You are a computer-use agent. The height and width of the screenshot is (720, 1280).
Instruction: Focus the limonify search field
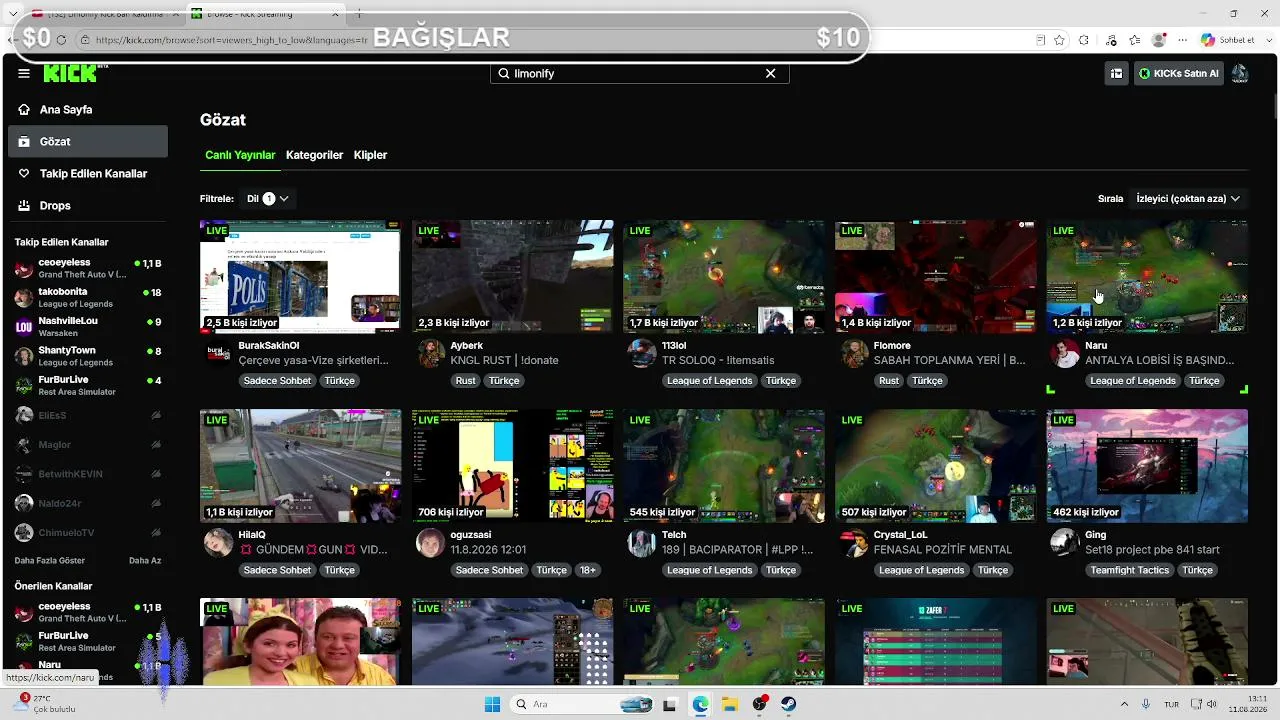(x=639, y=73)
